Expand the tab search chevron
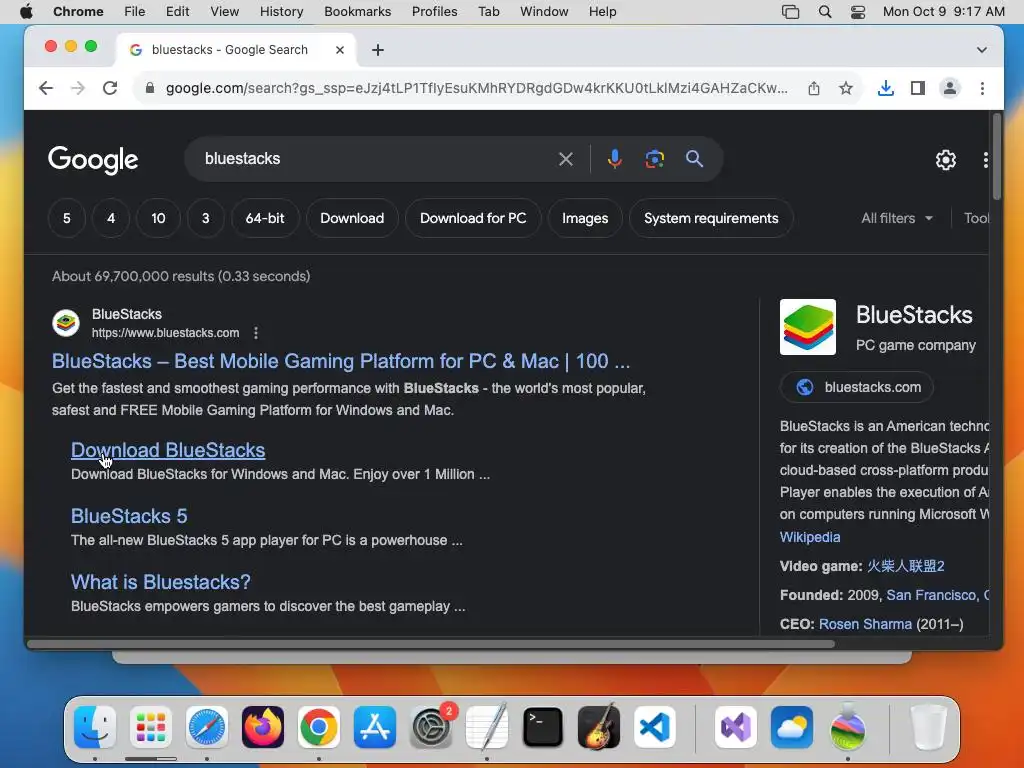Viewport: 1024px width, 768px height. [982, 50]
